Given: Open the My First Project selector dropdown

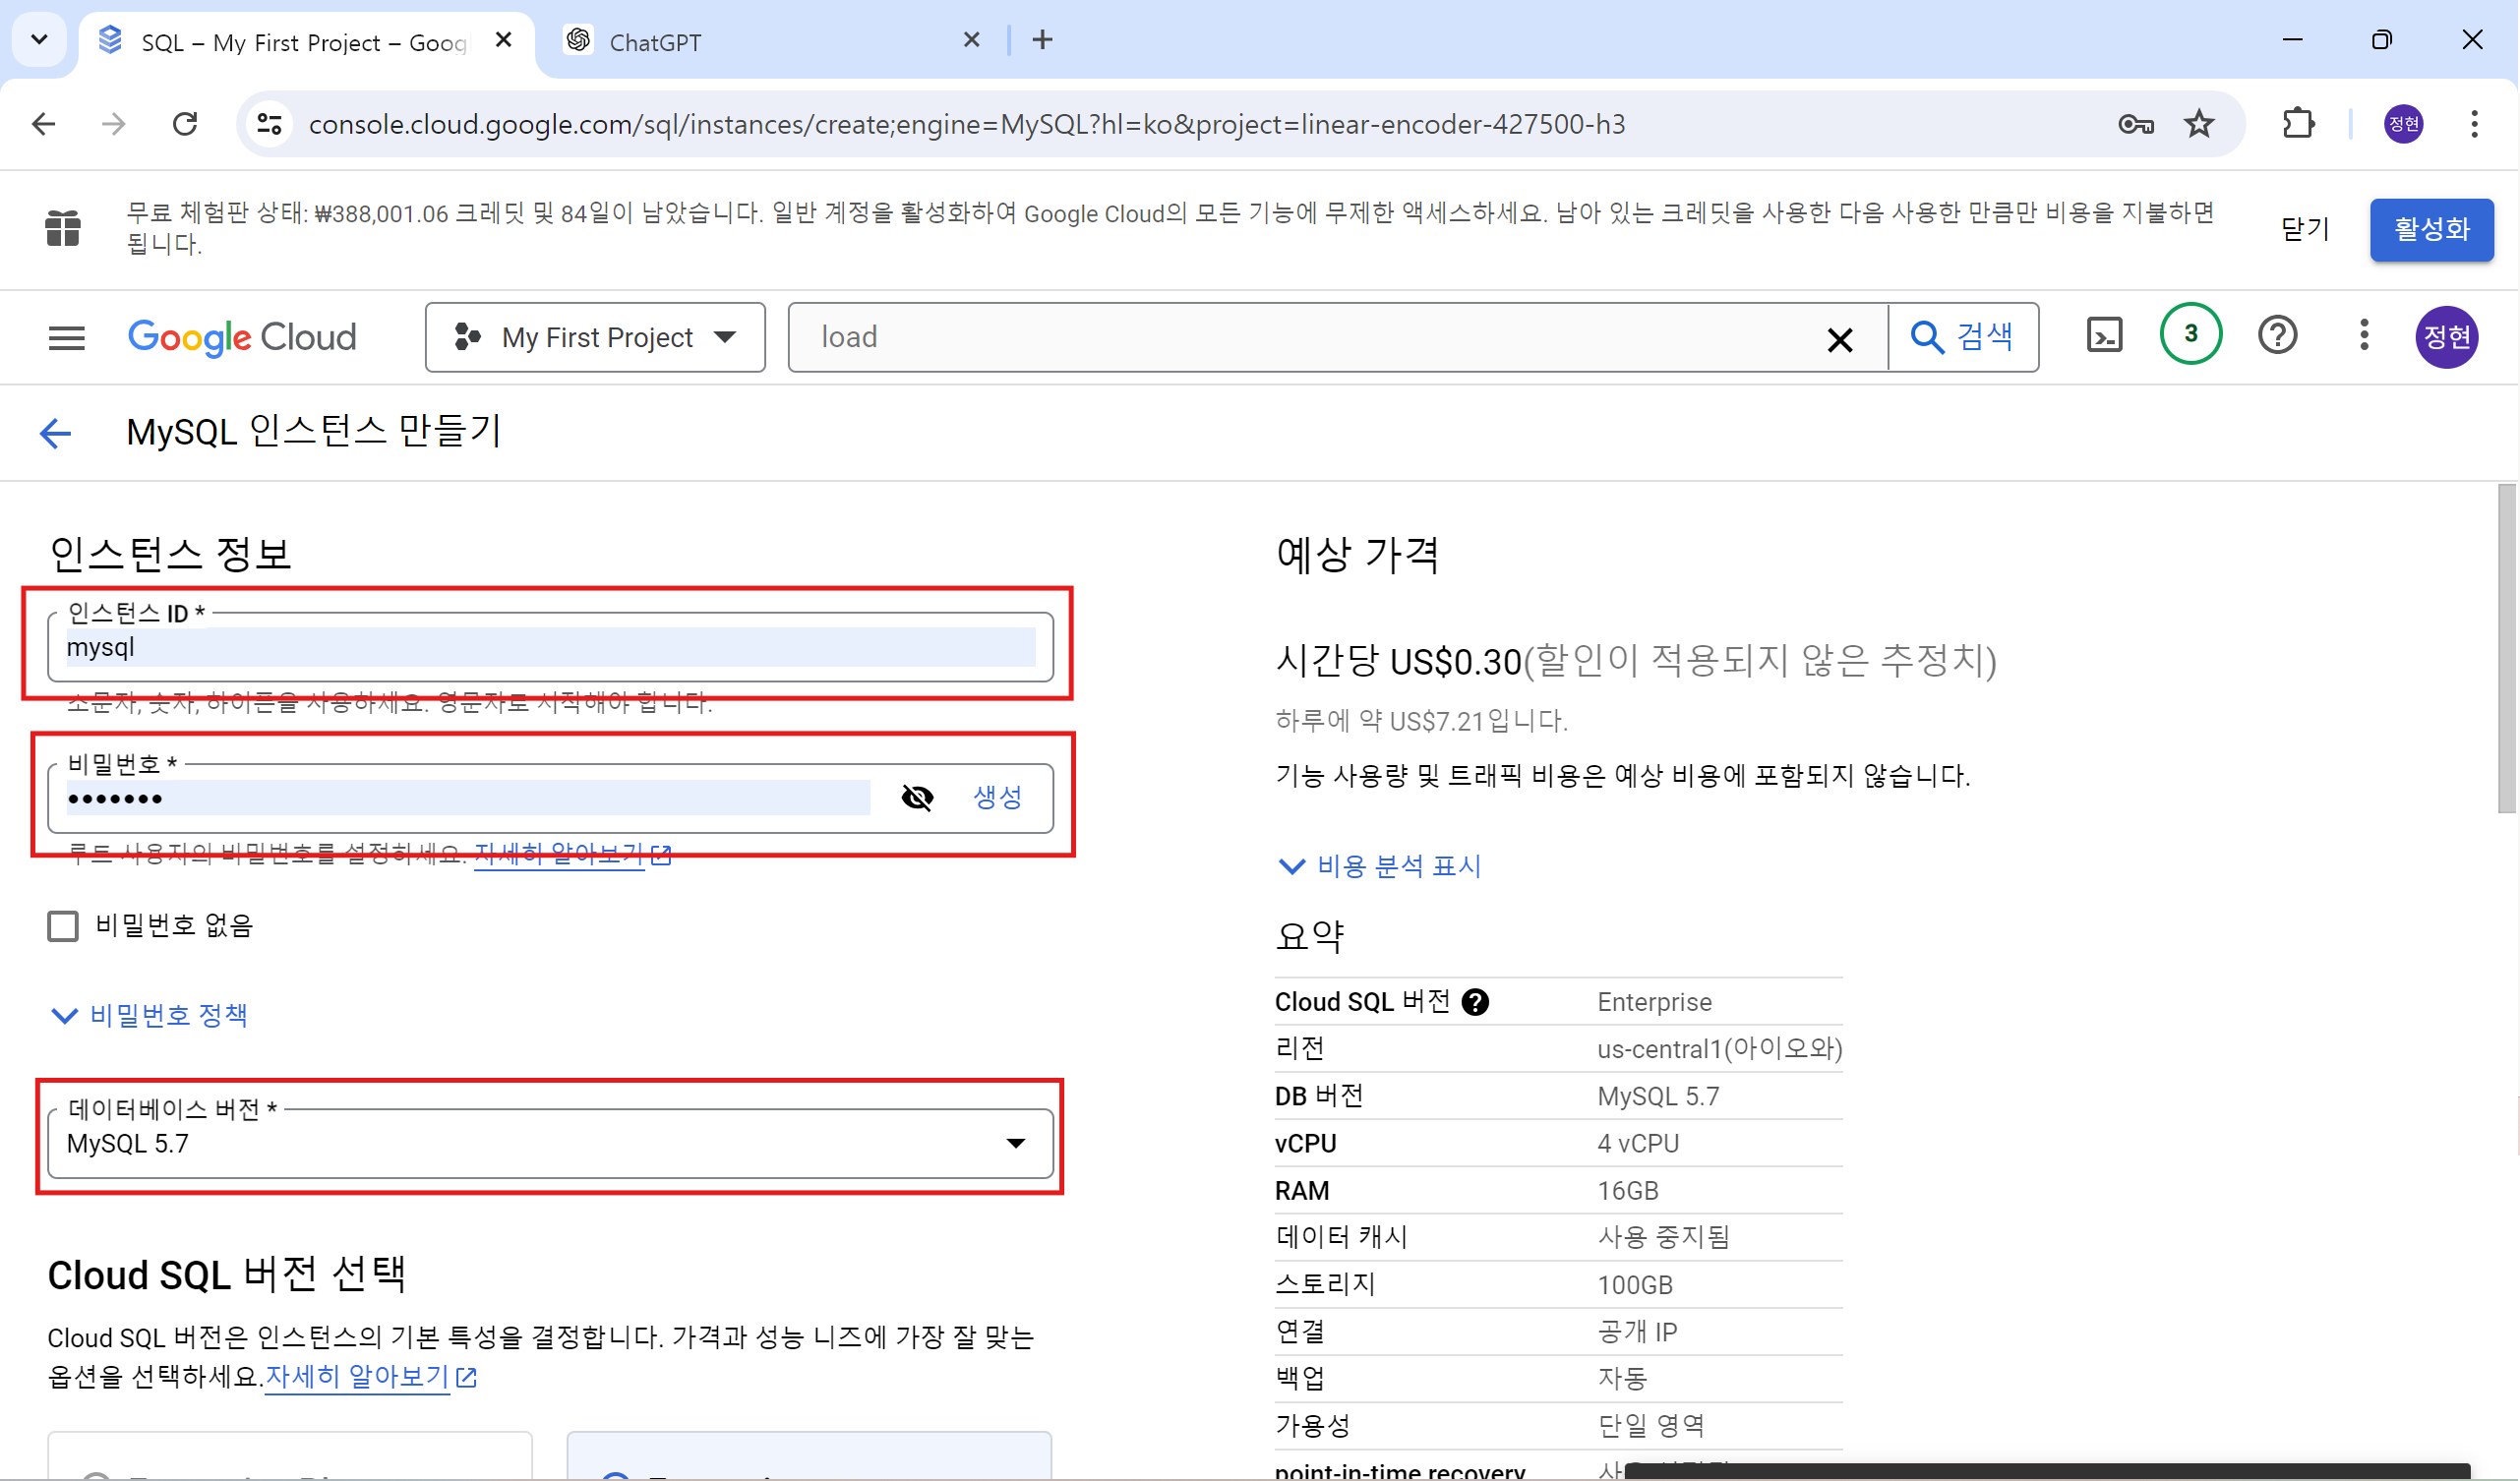Looking at the screenshot, I should coord(595,337).
